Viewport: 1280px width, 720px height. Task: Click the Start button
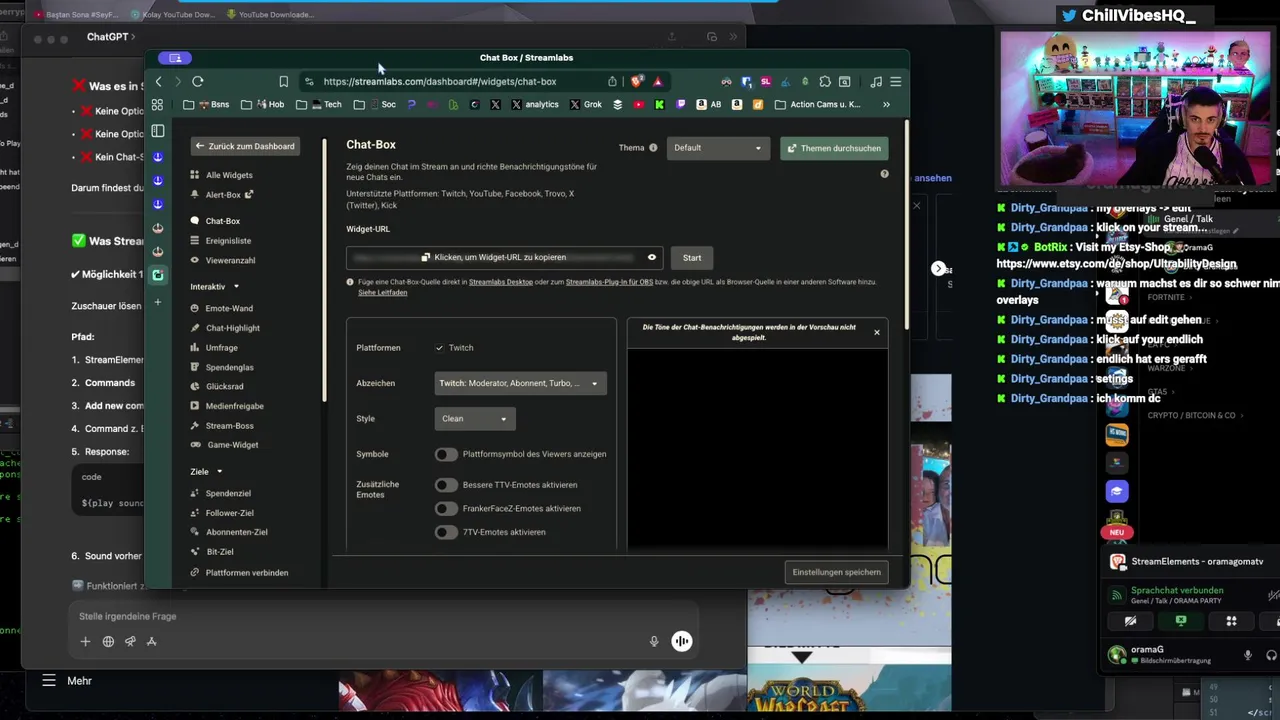click(692, 258)
